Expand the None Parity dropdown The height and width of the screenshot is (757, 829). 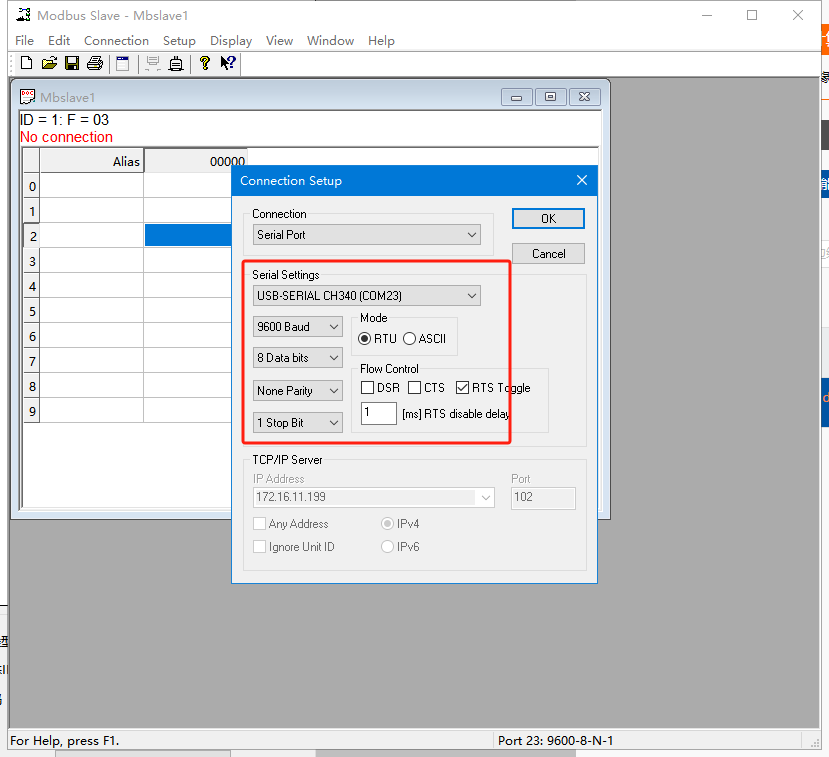click(298, 391)
